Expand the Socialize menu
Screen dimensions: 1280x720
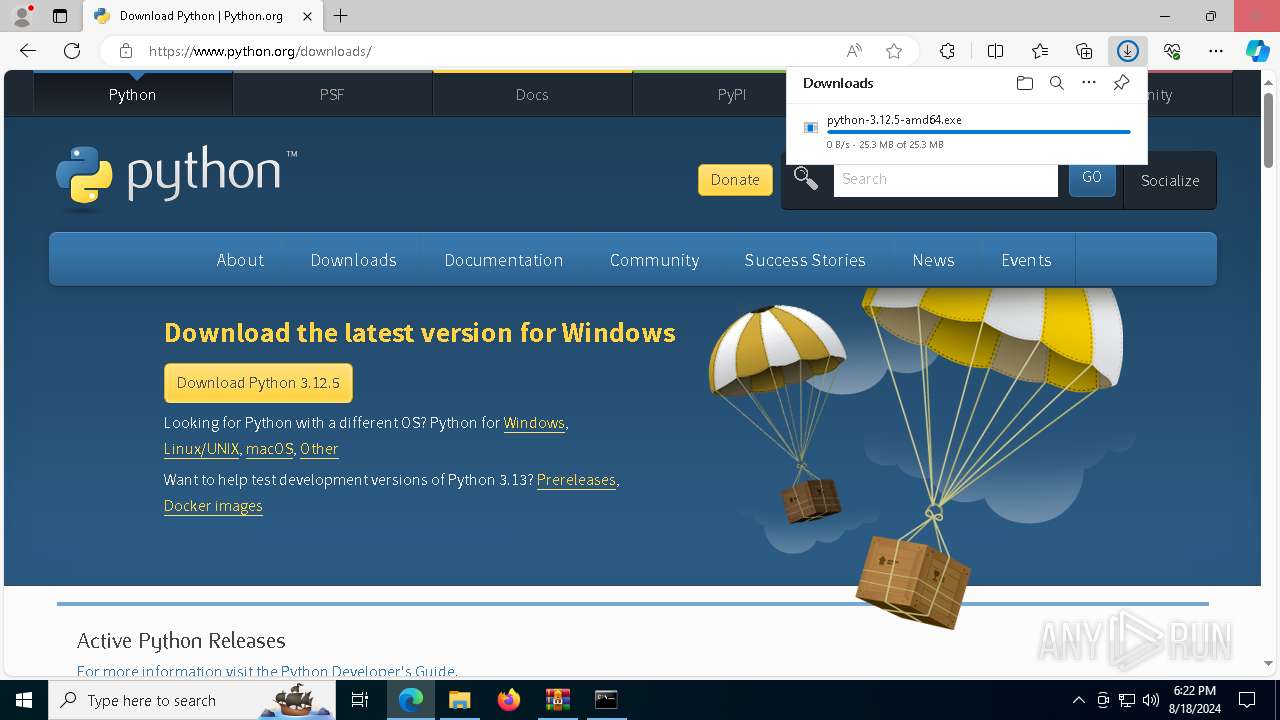pos(1170,180)
